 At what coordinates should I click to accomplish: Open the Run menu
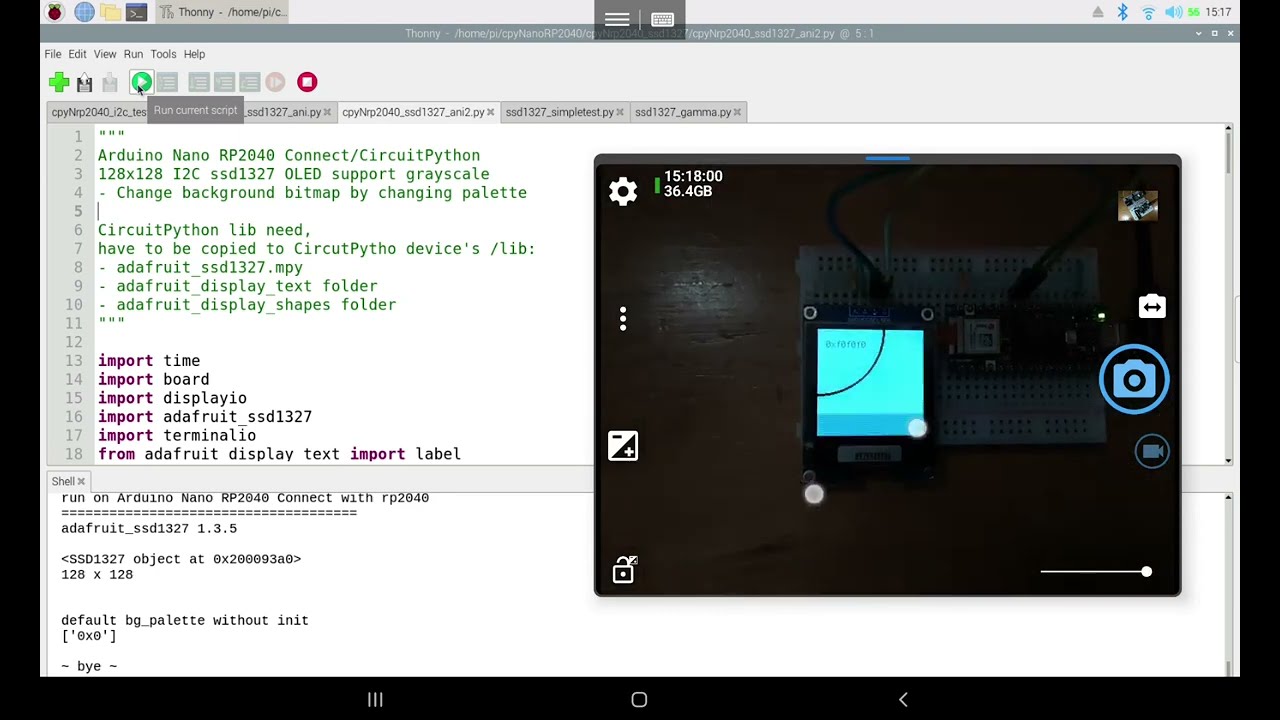pyautogui.click(x=133, y=54)
